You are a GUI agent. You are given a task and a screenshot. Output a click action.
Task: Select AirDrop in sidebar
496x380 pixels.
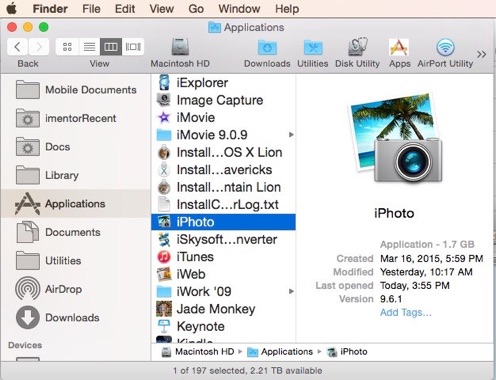tap(76, 289)
